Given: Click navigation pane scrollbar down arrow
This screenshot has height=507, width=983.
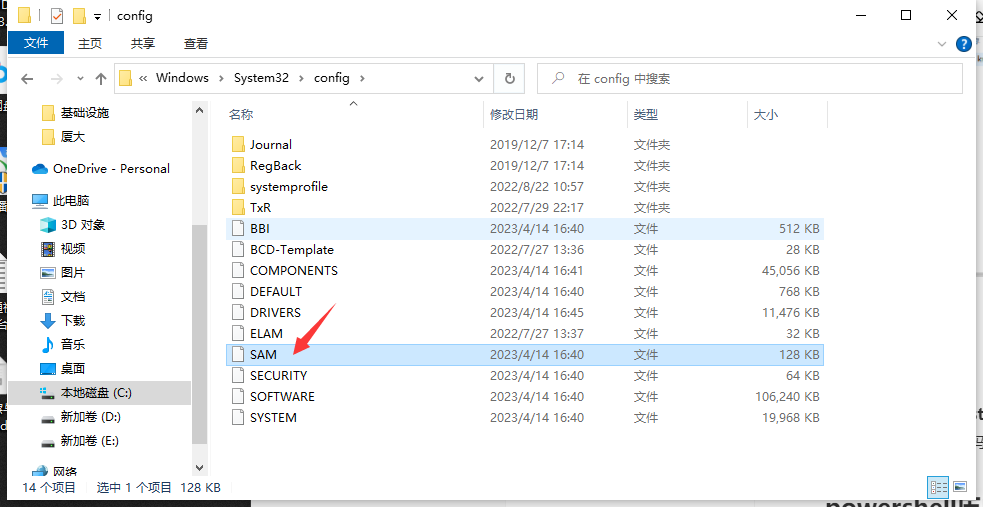Looking at the screenshot, I should pyautogui.click(x=199, y=468).
